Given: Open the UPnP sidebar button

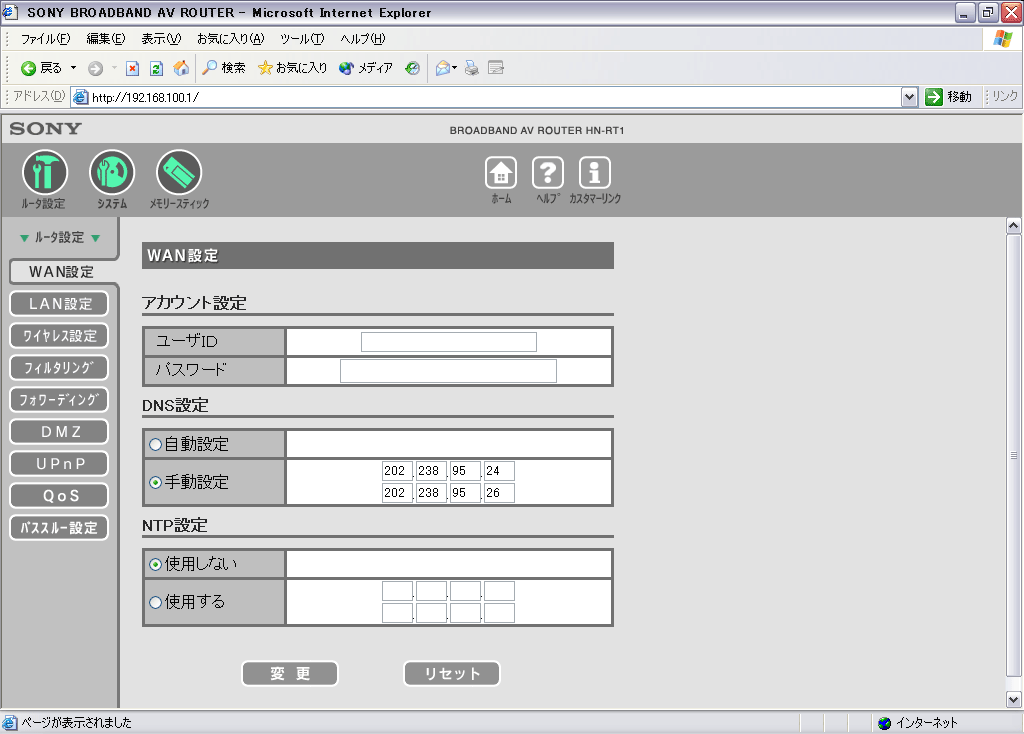Looking at the screenshot, I should tap(59, 464).
